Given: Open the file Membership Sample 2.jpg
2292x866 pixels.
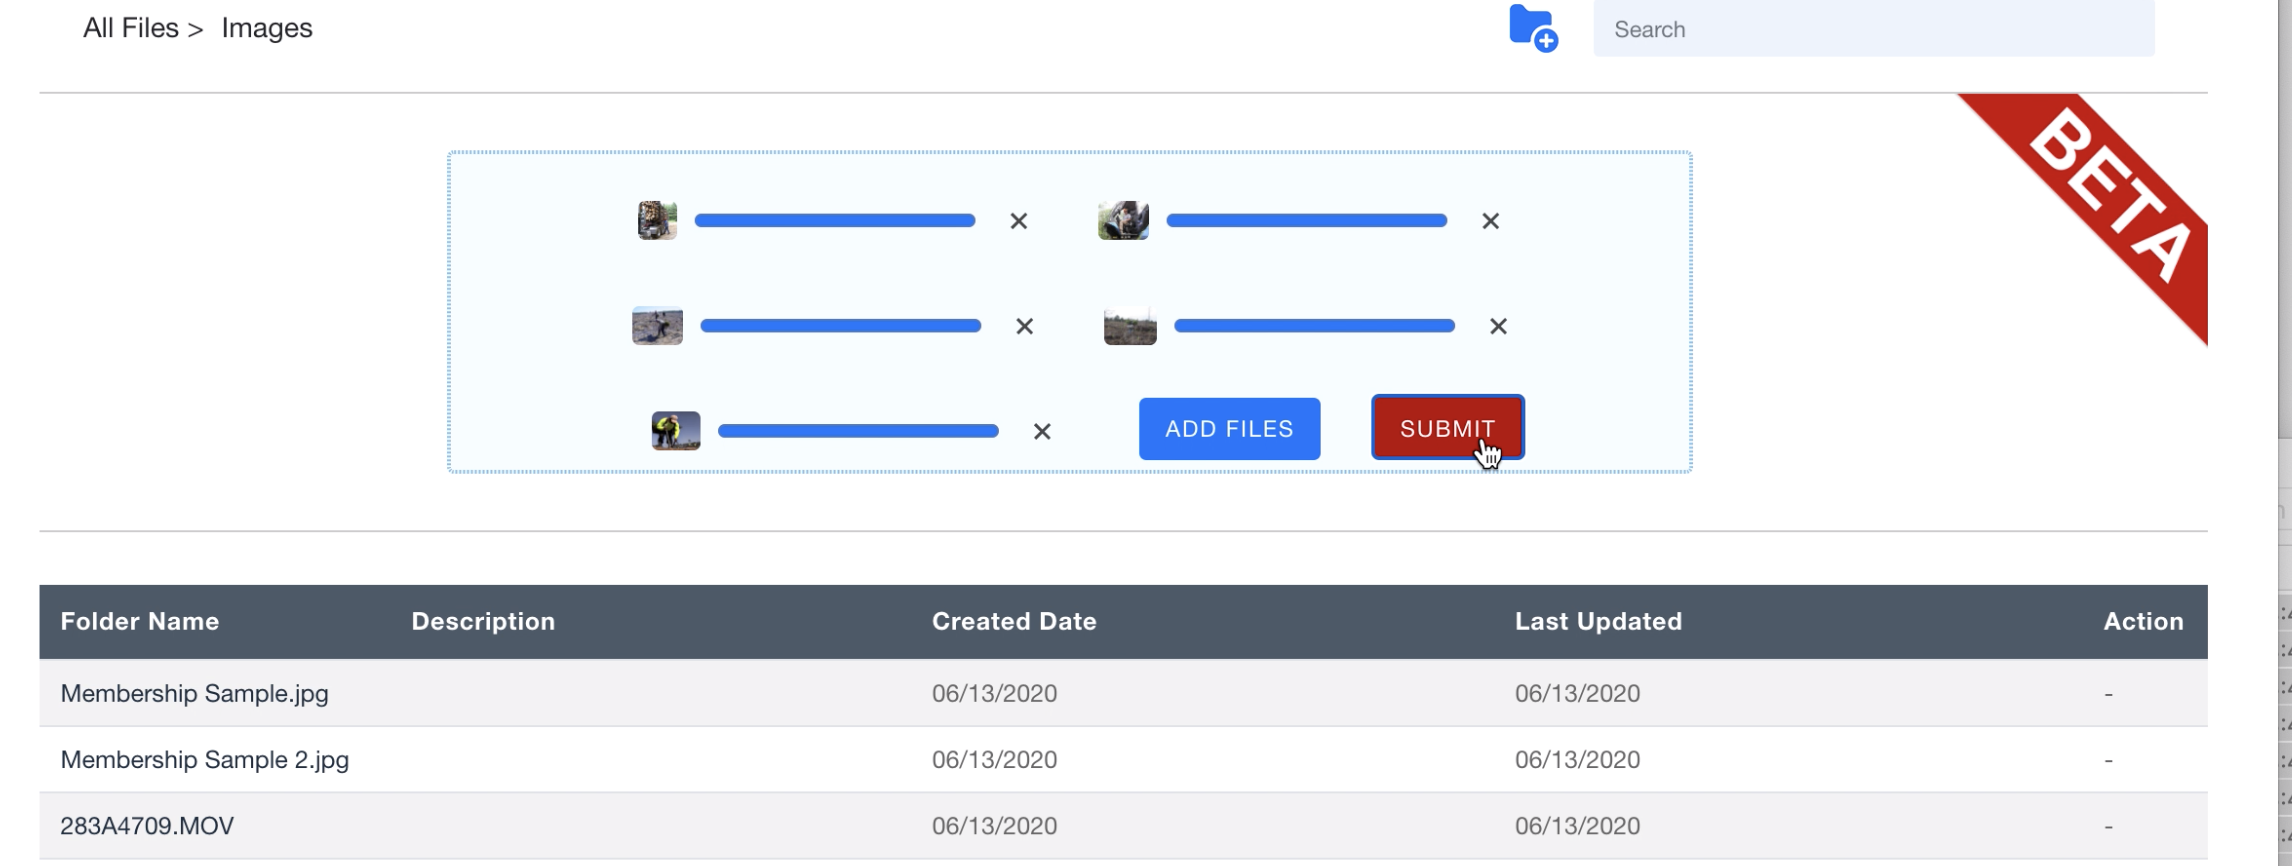Looking at the screenshot, I should pos(205,760).
